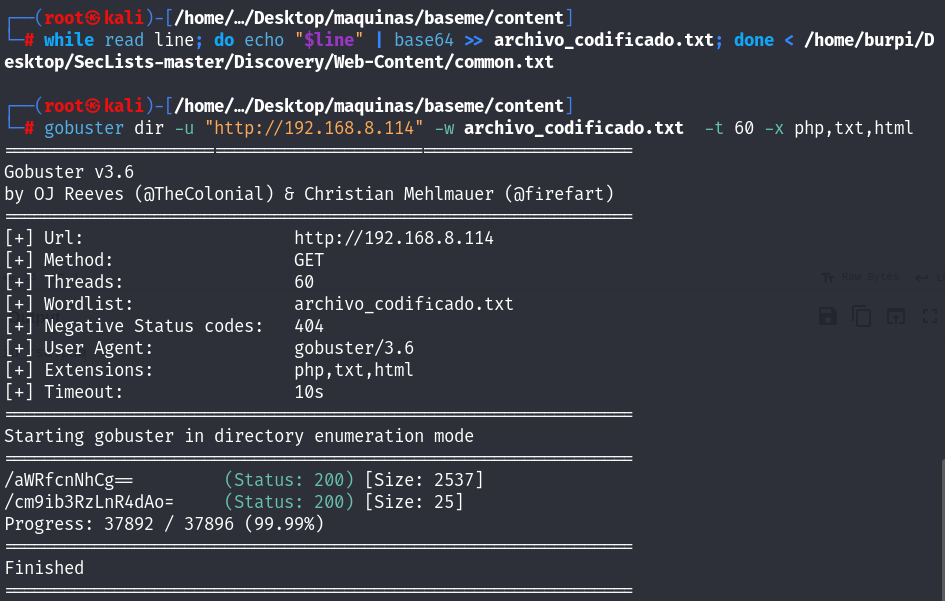This screenshot has height=601, width=945.
Task: Click the save output floppy disk icon
Action: pyautogui.click(x=828, y=316)
